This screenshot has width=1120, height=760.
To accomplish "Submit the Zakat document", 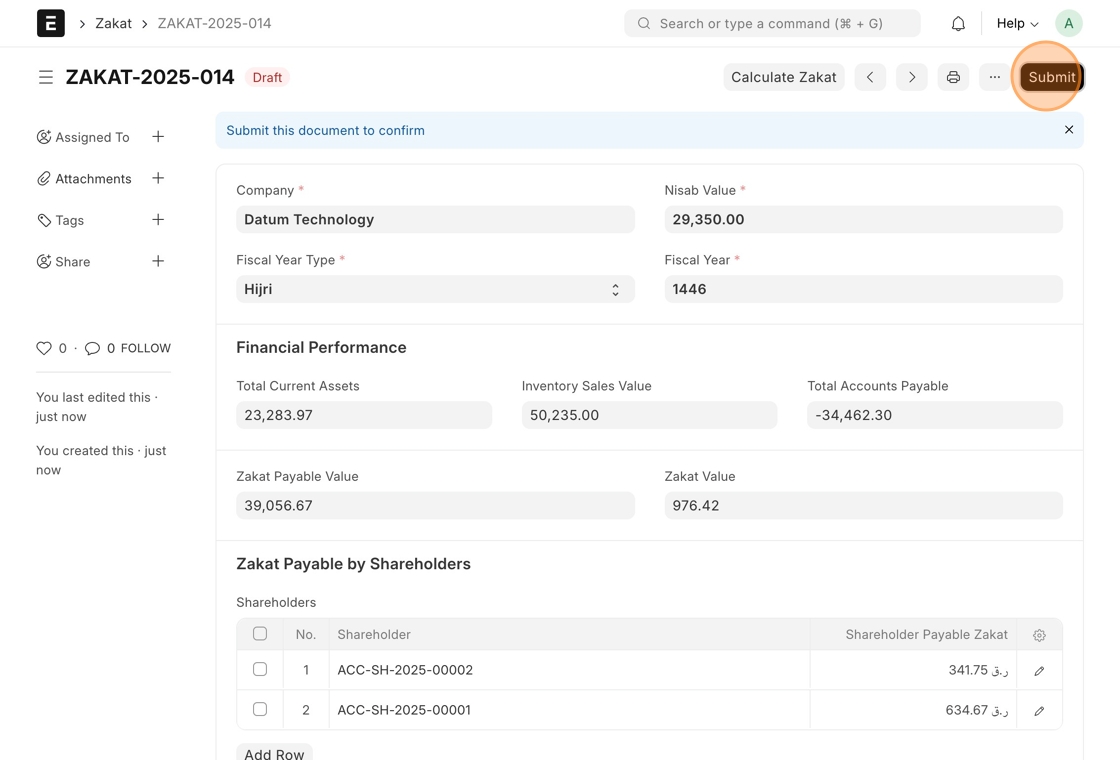I will point(1051,77).
